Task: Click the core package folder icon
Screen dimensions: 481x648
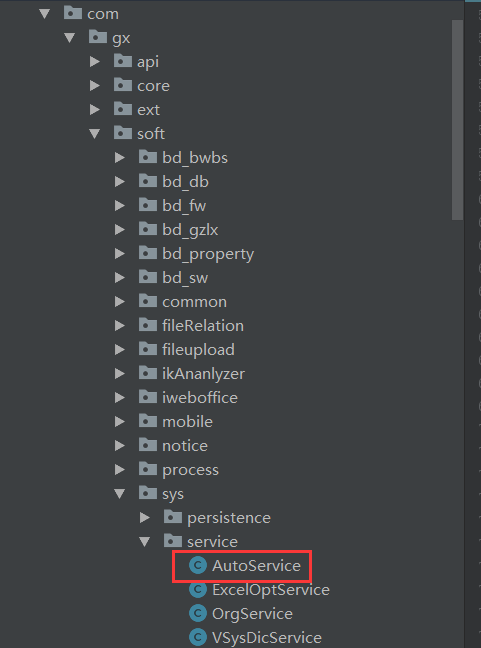Action: pos(123,85)
